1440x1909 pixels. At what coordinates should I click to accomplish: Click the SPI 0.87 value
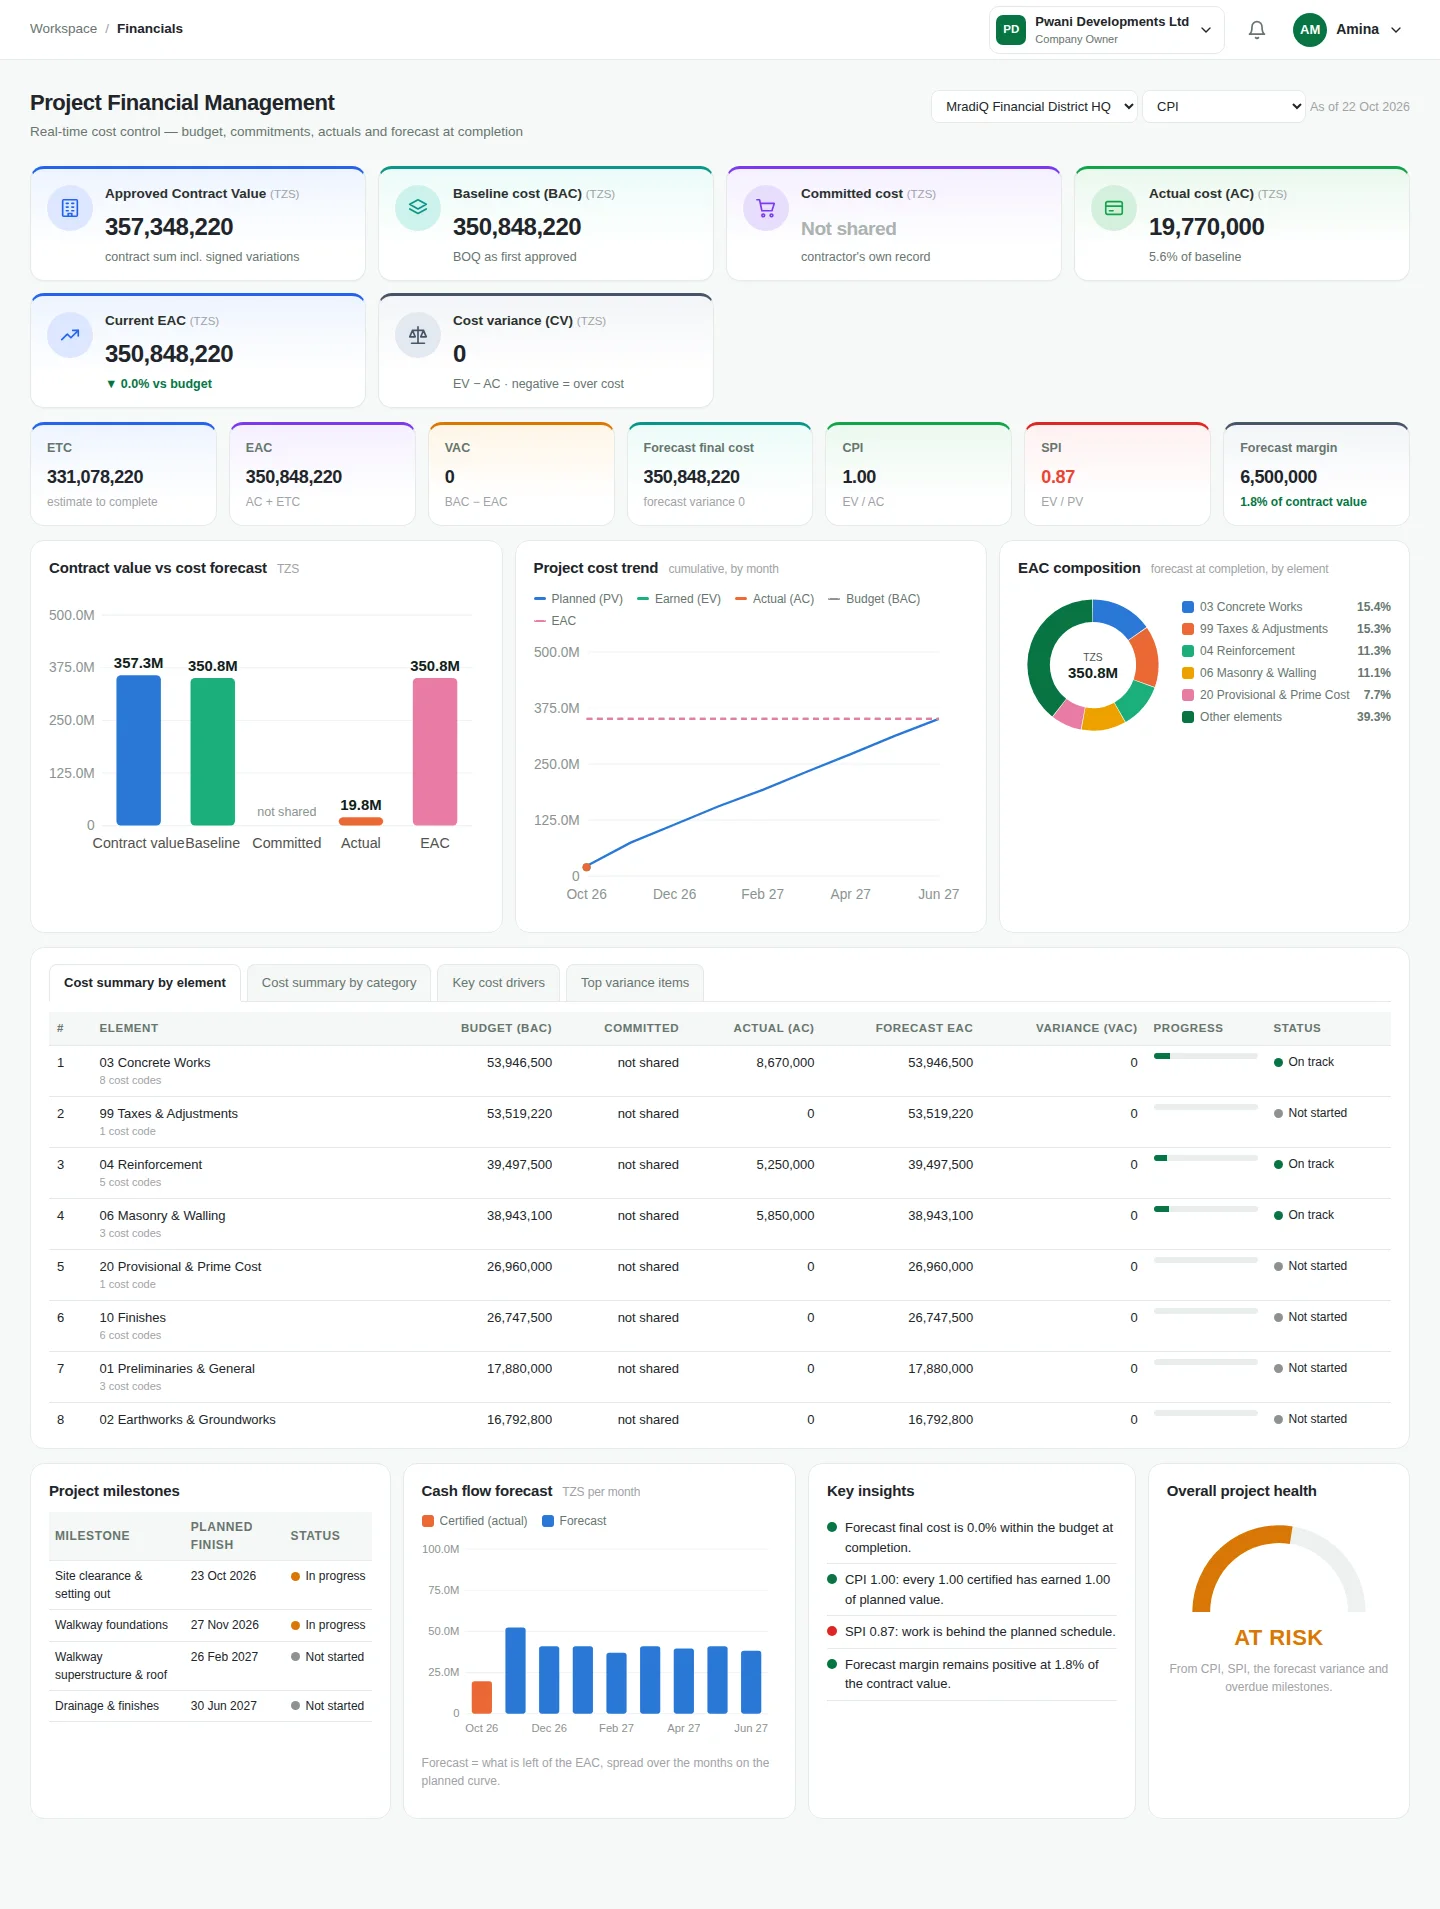tap(1058, 477)
